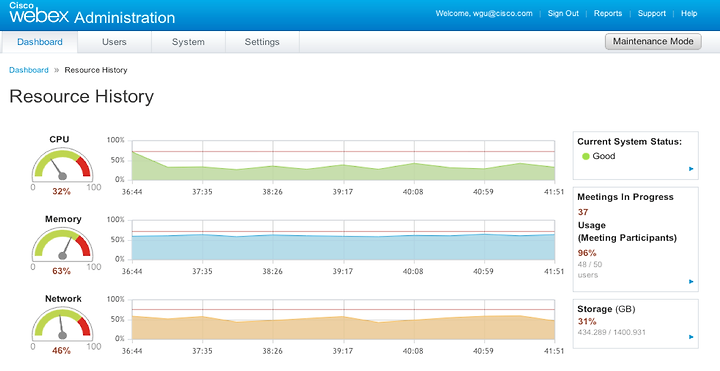Screen dimensions: 720x371
Task: Click the Network 46% value
Action: pos(62,350)
